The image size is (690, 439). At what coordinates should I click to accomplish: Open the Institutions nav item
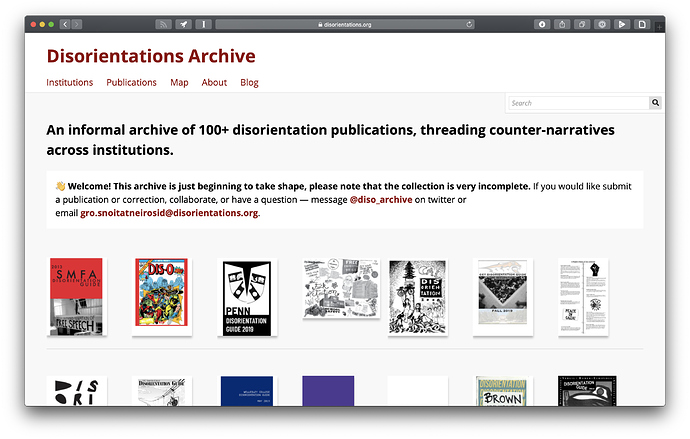(70, 82)
